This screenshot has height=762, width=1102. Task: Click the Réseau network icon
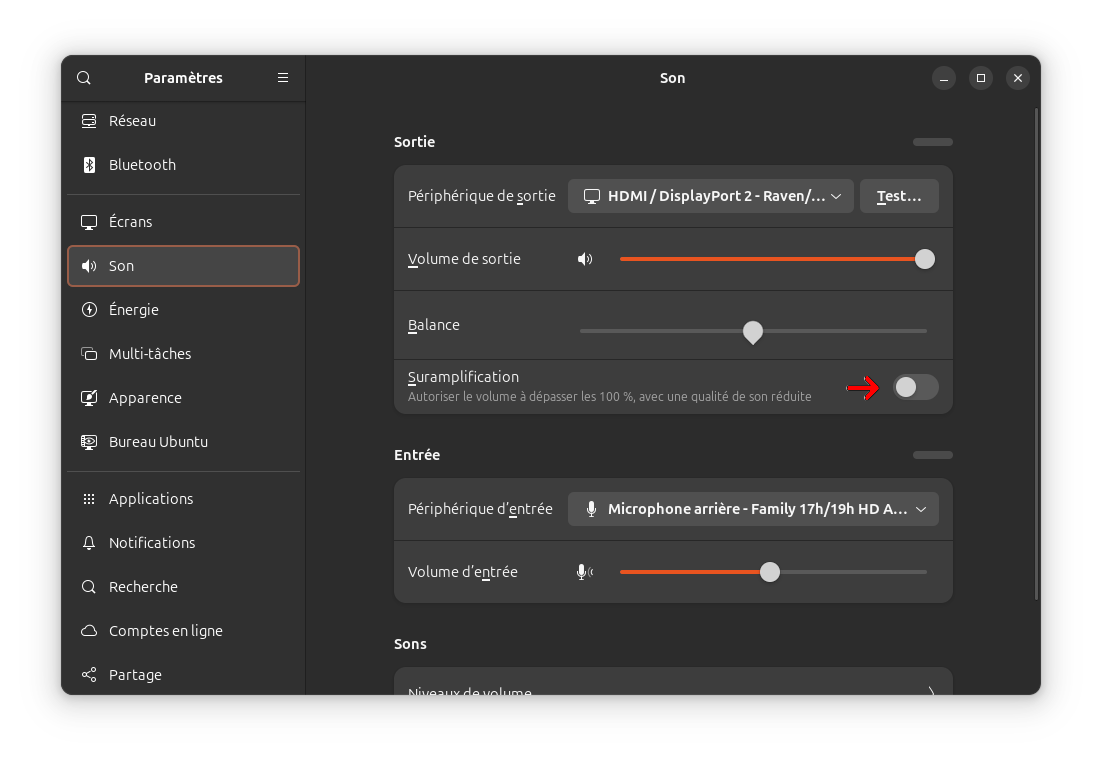(x=89, y=121)
